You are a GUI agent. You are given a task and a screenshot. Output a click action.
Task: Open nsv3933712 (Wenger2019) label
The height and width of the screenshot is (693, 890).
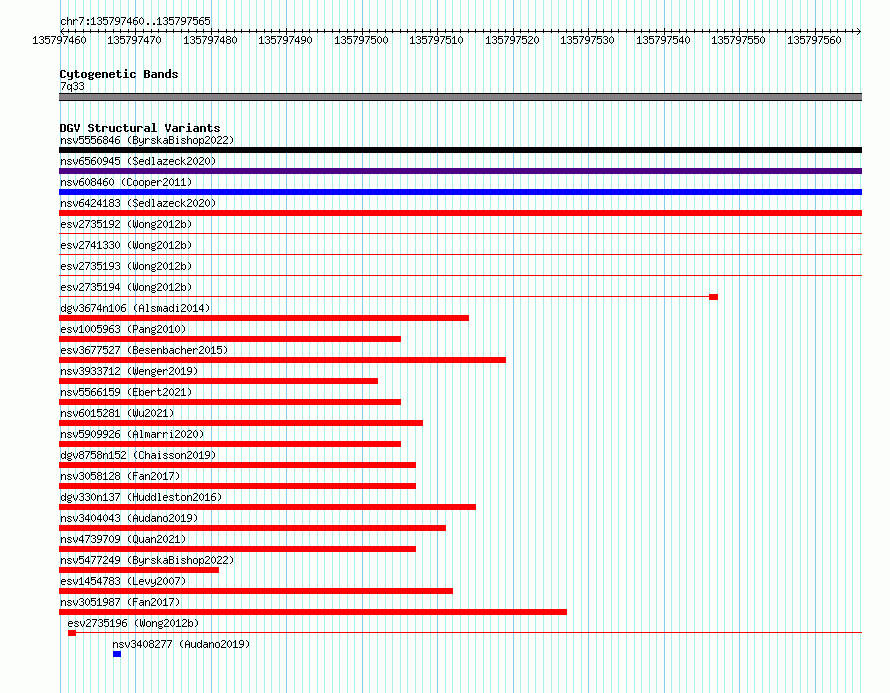tap(129, 371)
